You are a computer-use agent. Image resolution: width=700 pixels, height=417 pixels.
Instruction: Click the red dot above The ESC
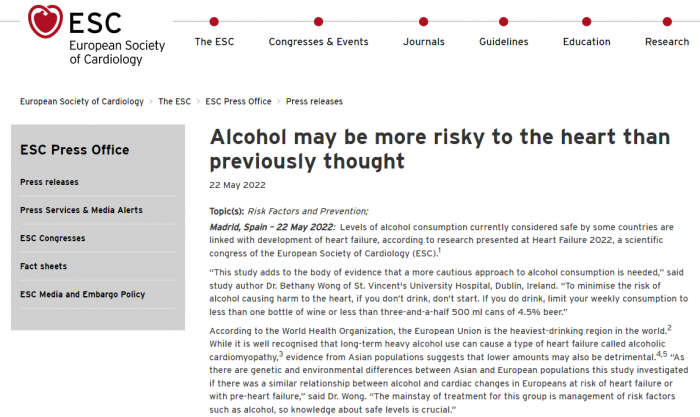[213, 20]
